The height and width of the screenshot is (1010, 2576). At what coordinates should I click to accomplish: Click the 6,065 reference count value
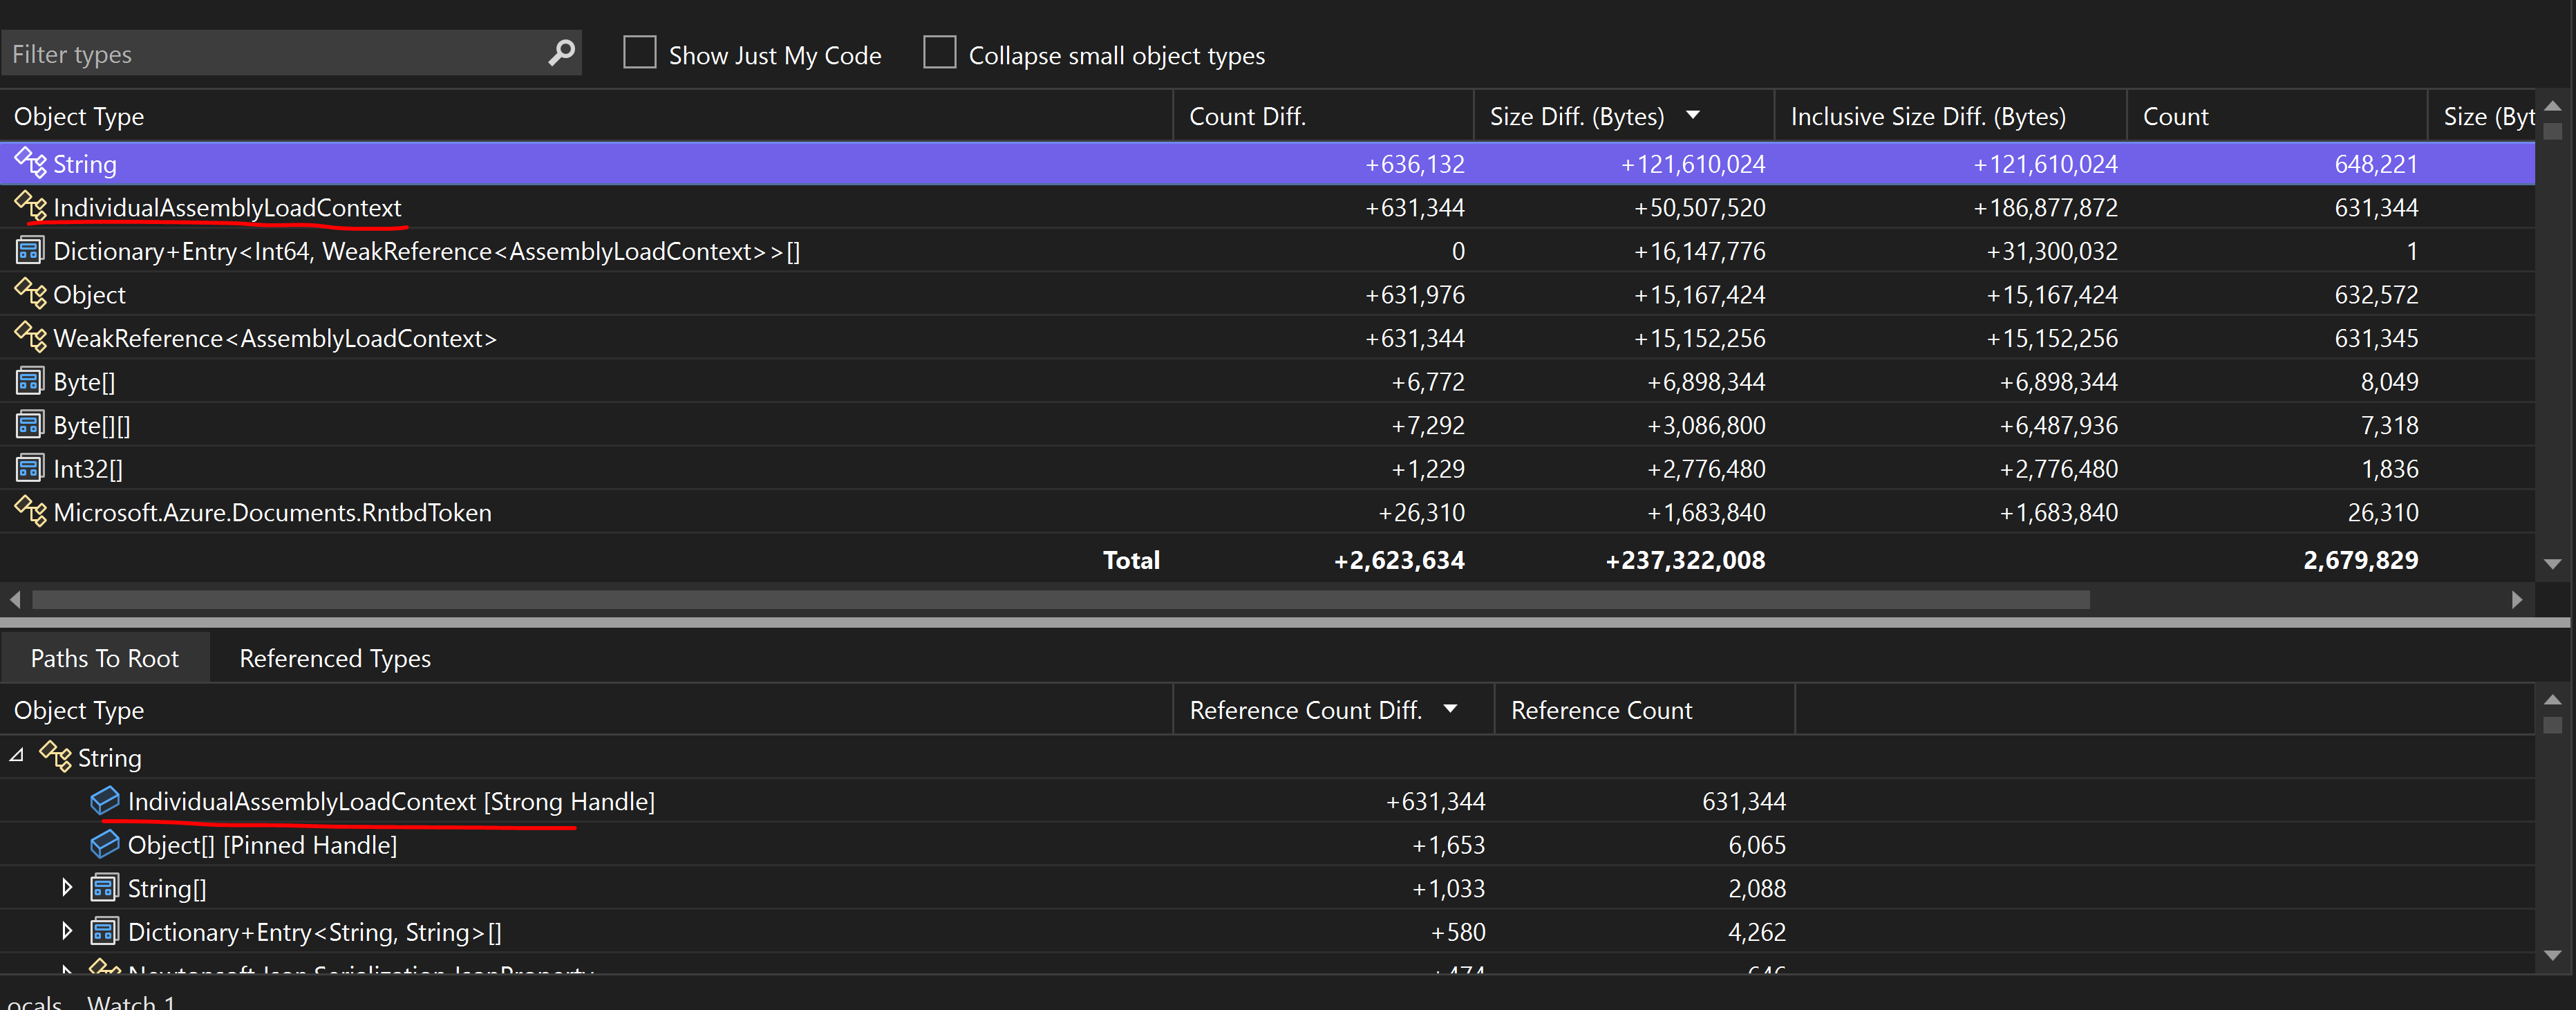pos(1756,845)
